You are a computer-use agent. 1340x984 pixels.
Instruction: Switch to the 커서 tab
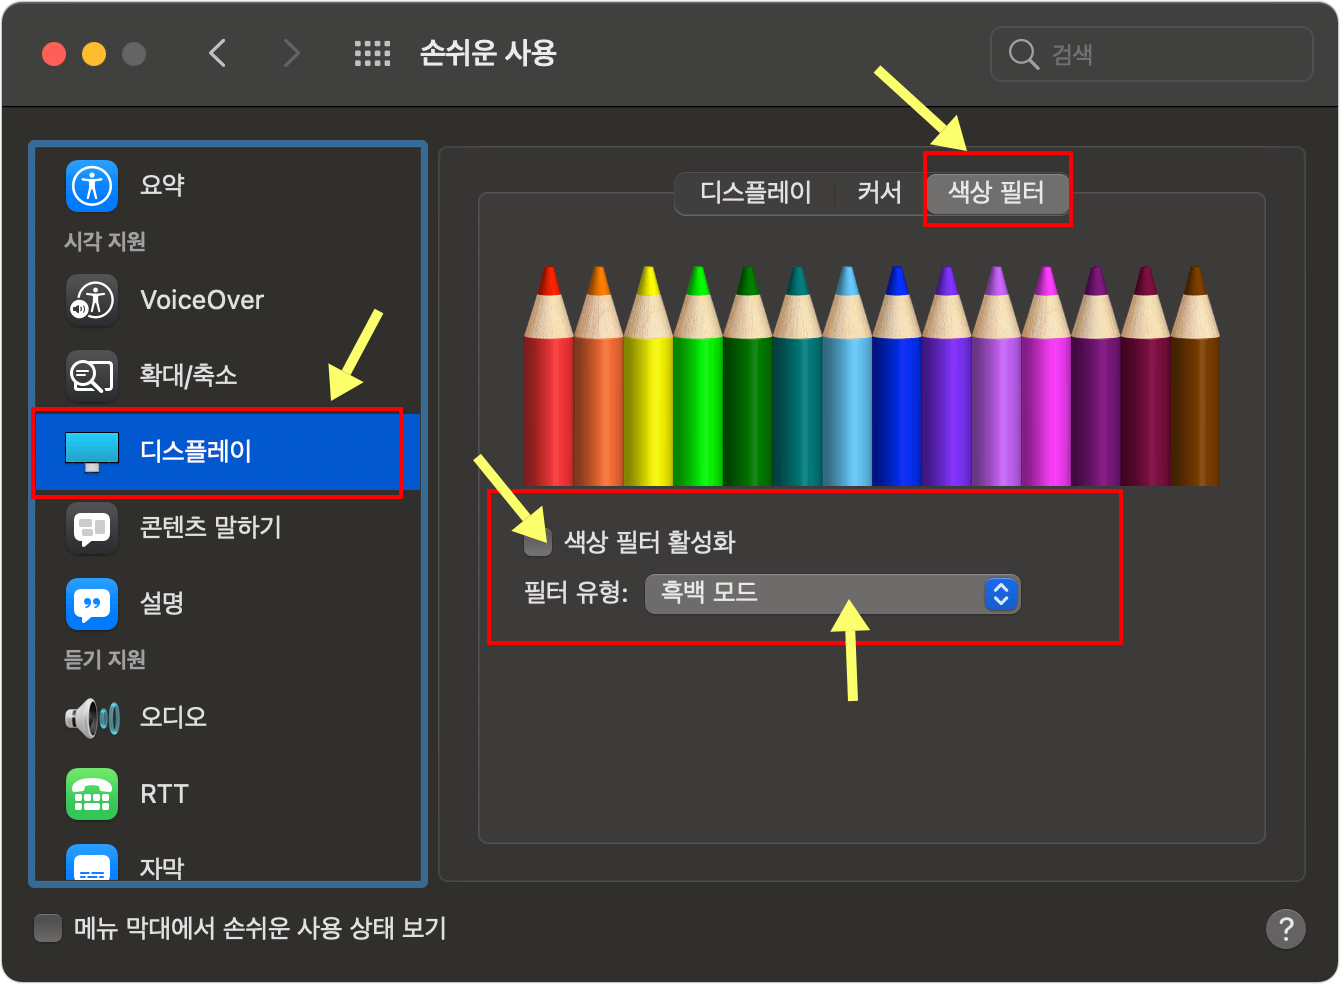(x=879, y=192)
